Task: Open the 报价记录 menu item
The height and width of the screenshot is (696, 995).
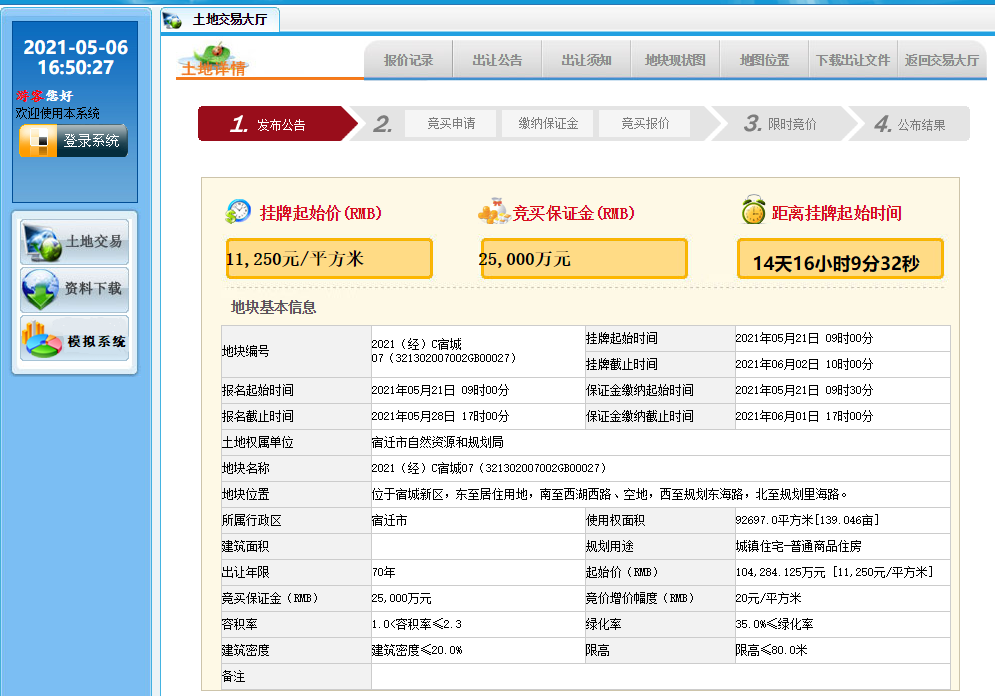Action: [408, 60]
